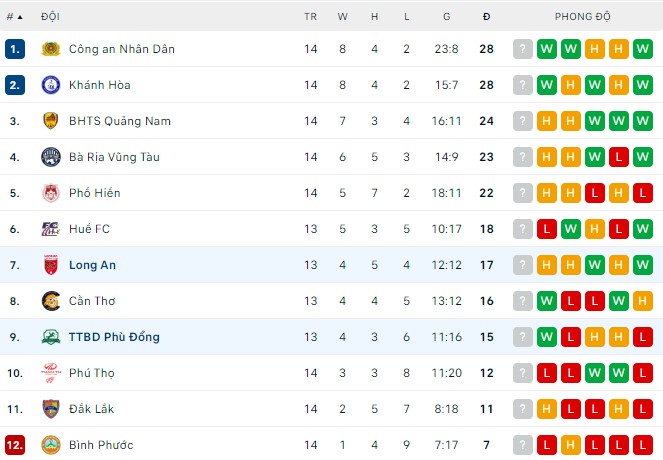
Task: Open the Phú Thọ team link
Action: [92, 373]
